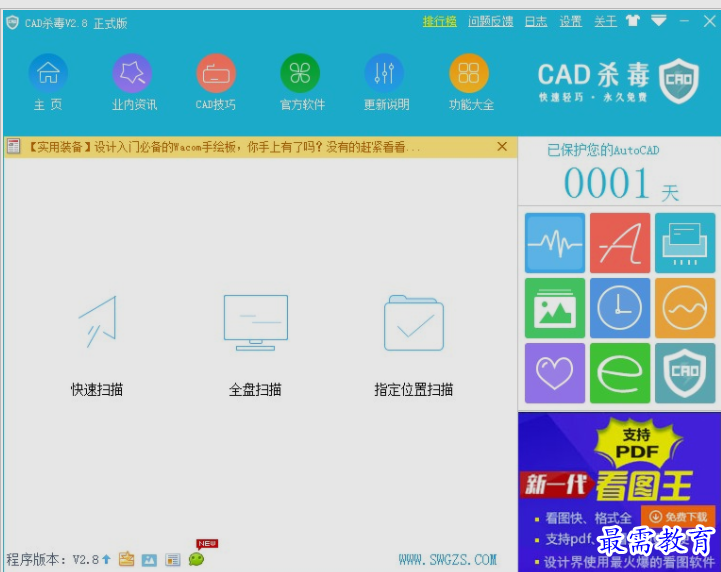Open the 设置 settings link
721x572 pixels.
(571, 22)
